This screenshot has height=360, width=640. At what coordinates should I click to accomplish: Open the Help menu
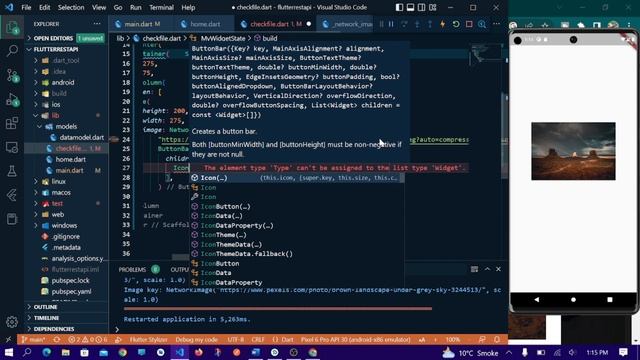click(188, 7)
